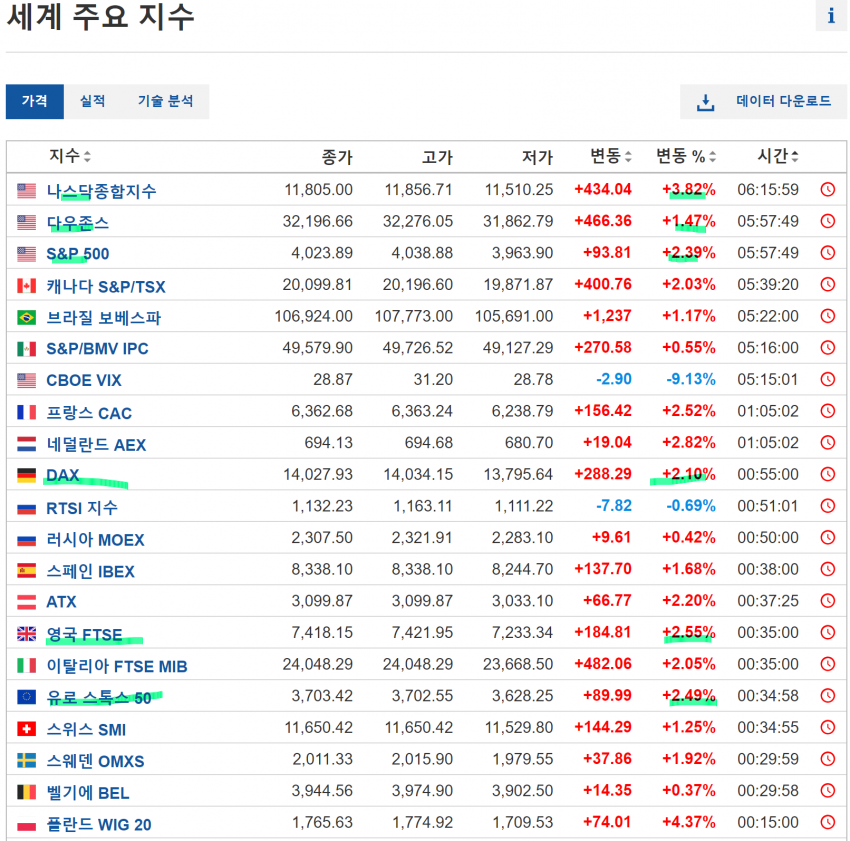
Task: Open the S&P 500 index link
Action: (x=78, y=254)
